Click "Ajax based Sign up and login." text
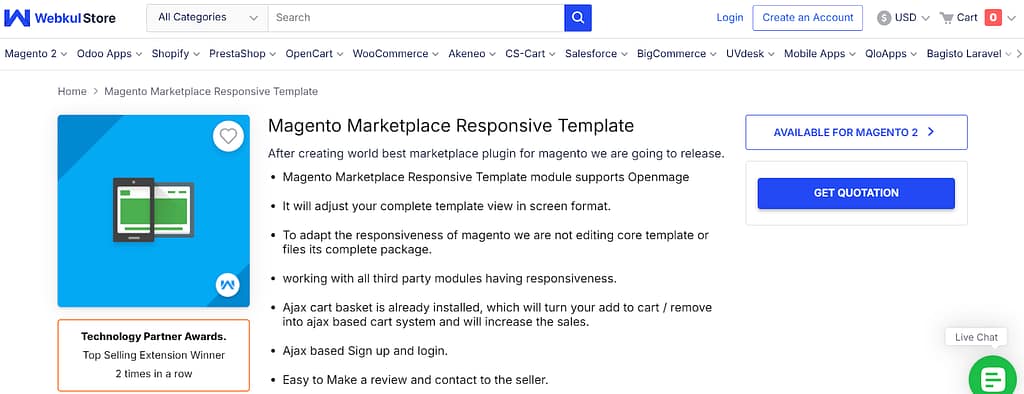Viewport: 1024px width, 394px height. pos(365,352)
